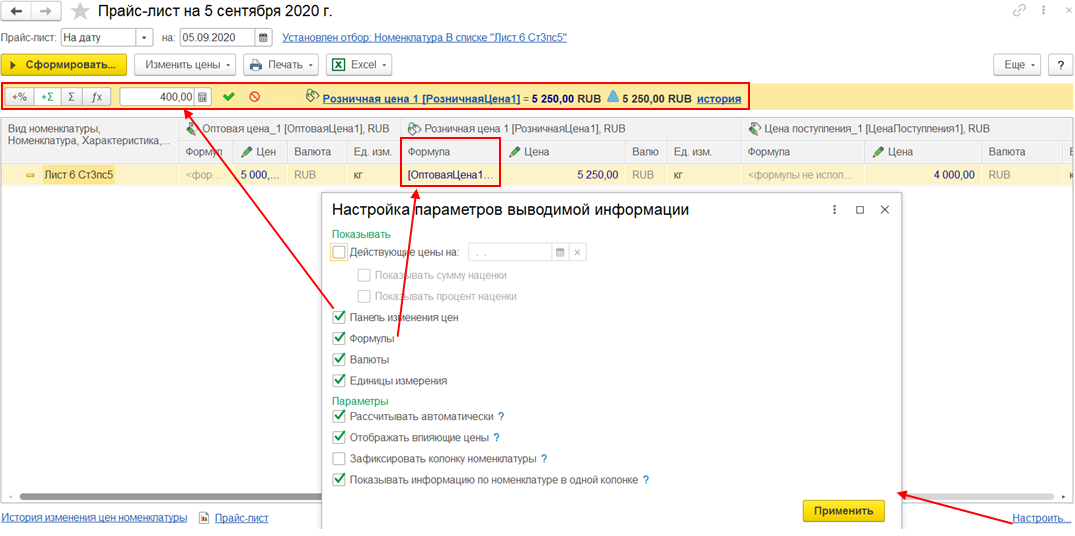Toggle Показывать информацию по номенклатуре в одной колонке
This screenshot has width=1075, height=536.
339,480
